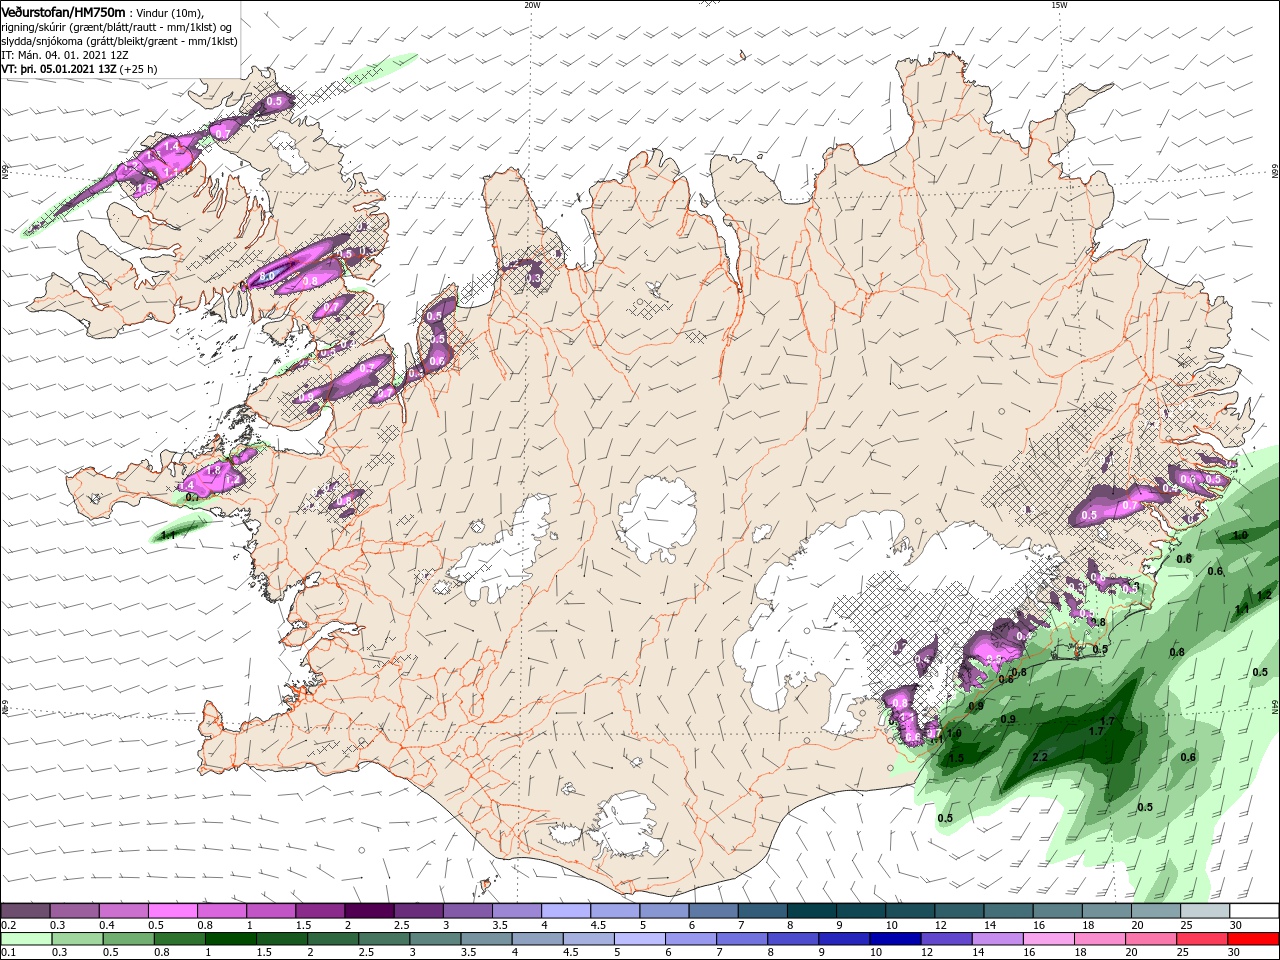Click the '30' label in the lower rain legend
This screenshot has width=1280, height=960.
1236,952
